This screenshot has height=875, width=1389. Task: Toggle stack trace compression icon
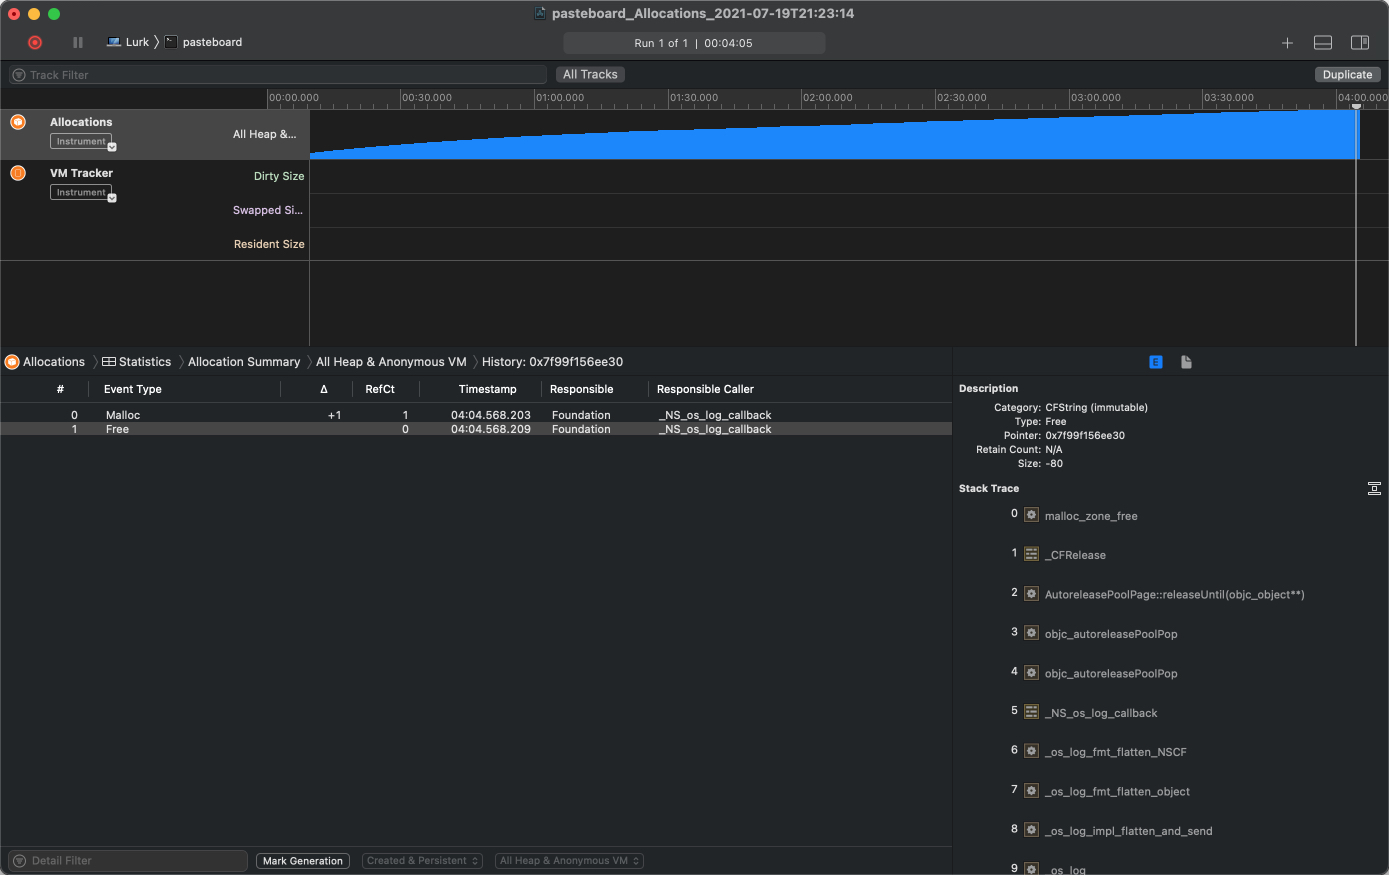[x=1374, y=489]
